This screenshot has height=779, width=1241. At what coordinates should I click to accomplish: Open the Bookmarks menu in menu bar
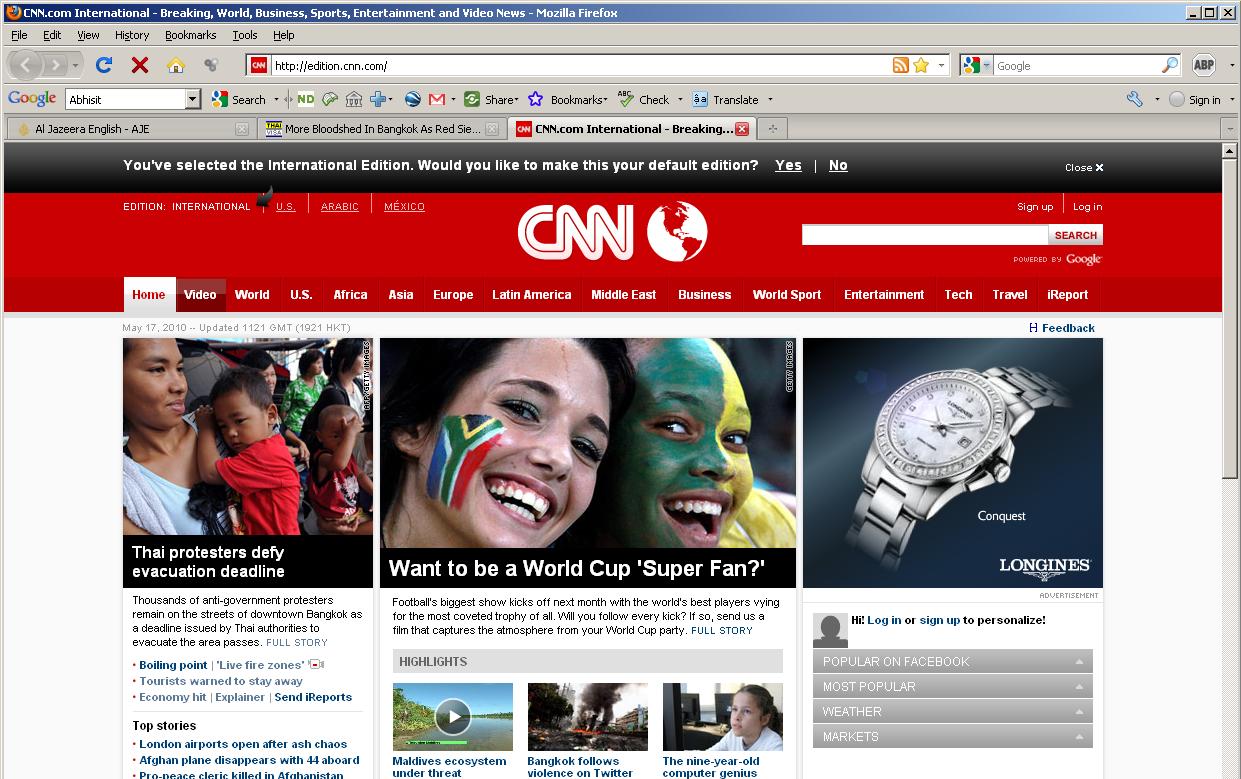[x=190, y=35]
